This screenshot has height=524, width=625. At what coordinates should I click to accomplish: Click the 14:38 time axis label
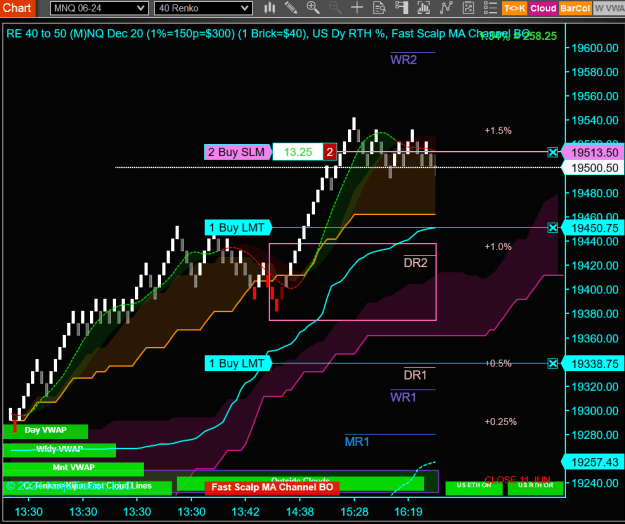(300, 512)
